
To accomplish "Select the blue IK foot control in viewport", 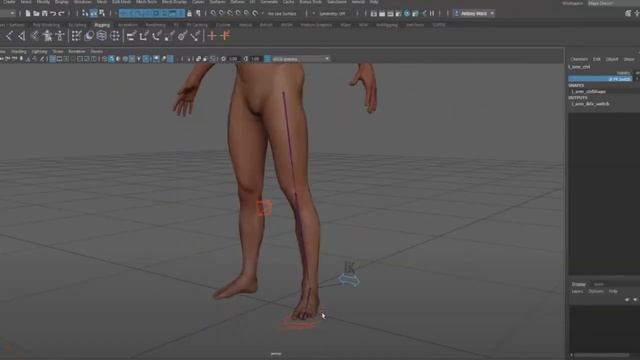I will click(349, 280).
